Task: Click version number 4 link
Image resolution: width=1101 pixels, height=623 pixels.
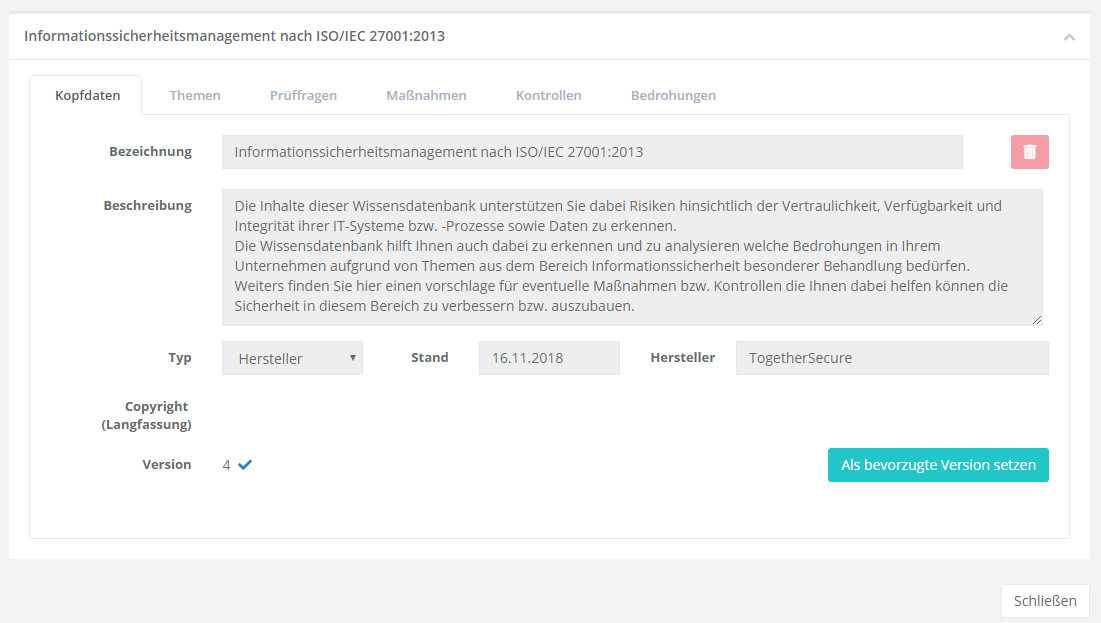Action: coord(227,465)
